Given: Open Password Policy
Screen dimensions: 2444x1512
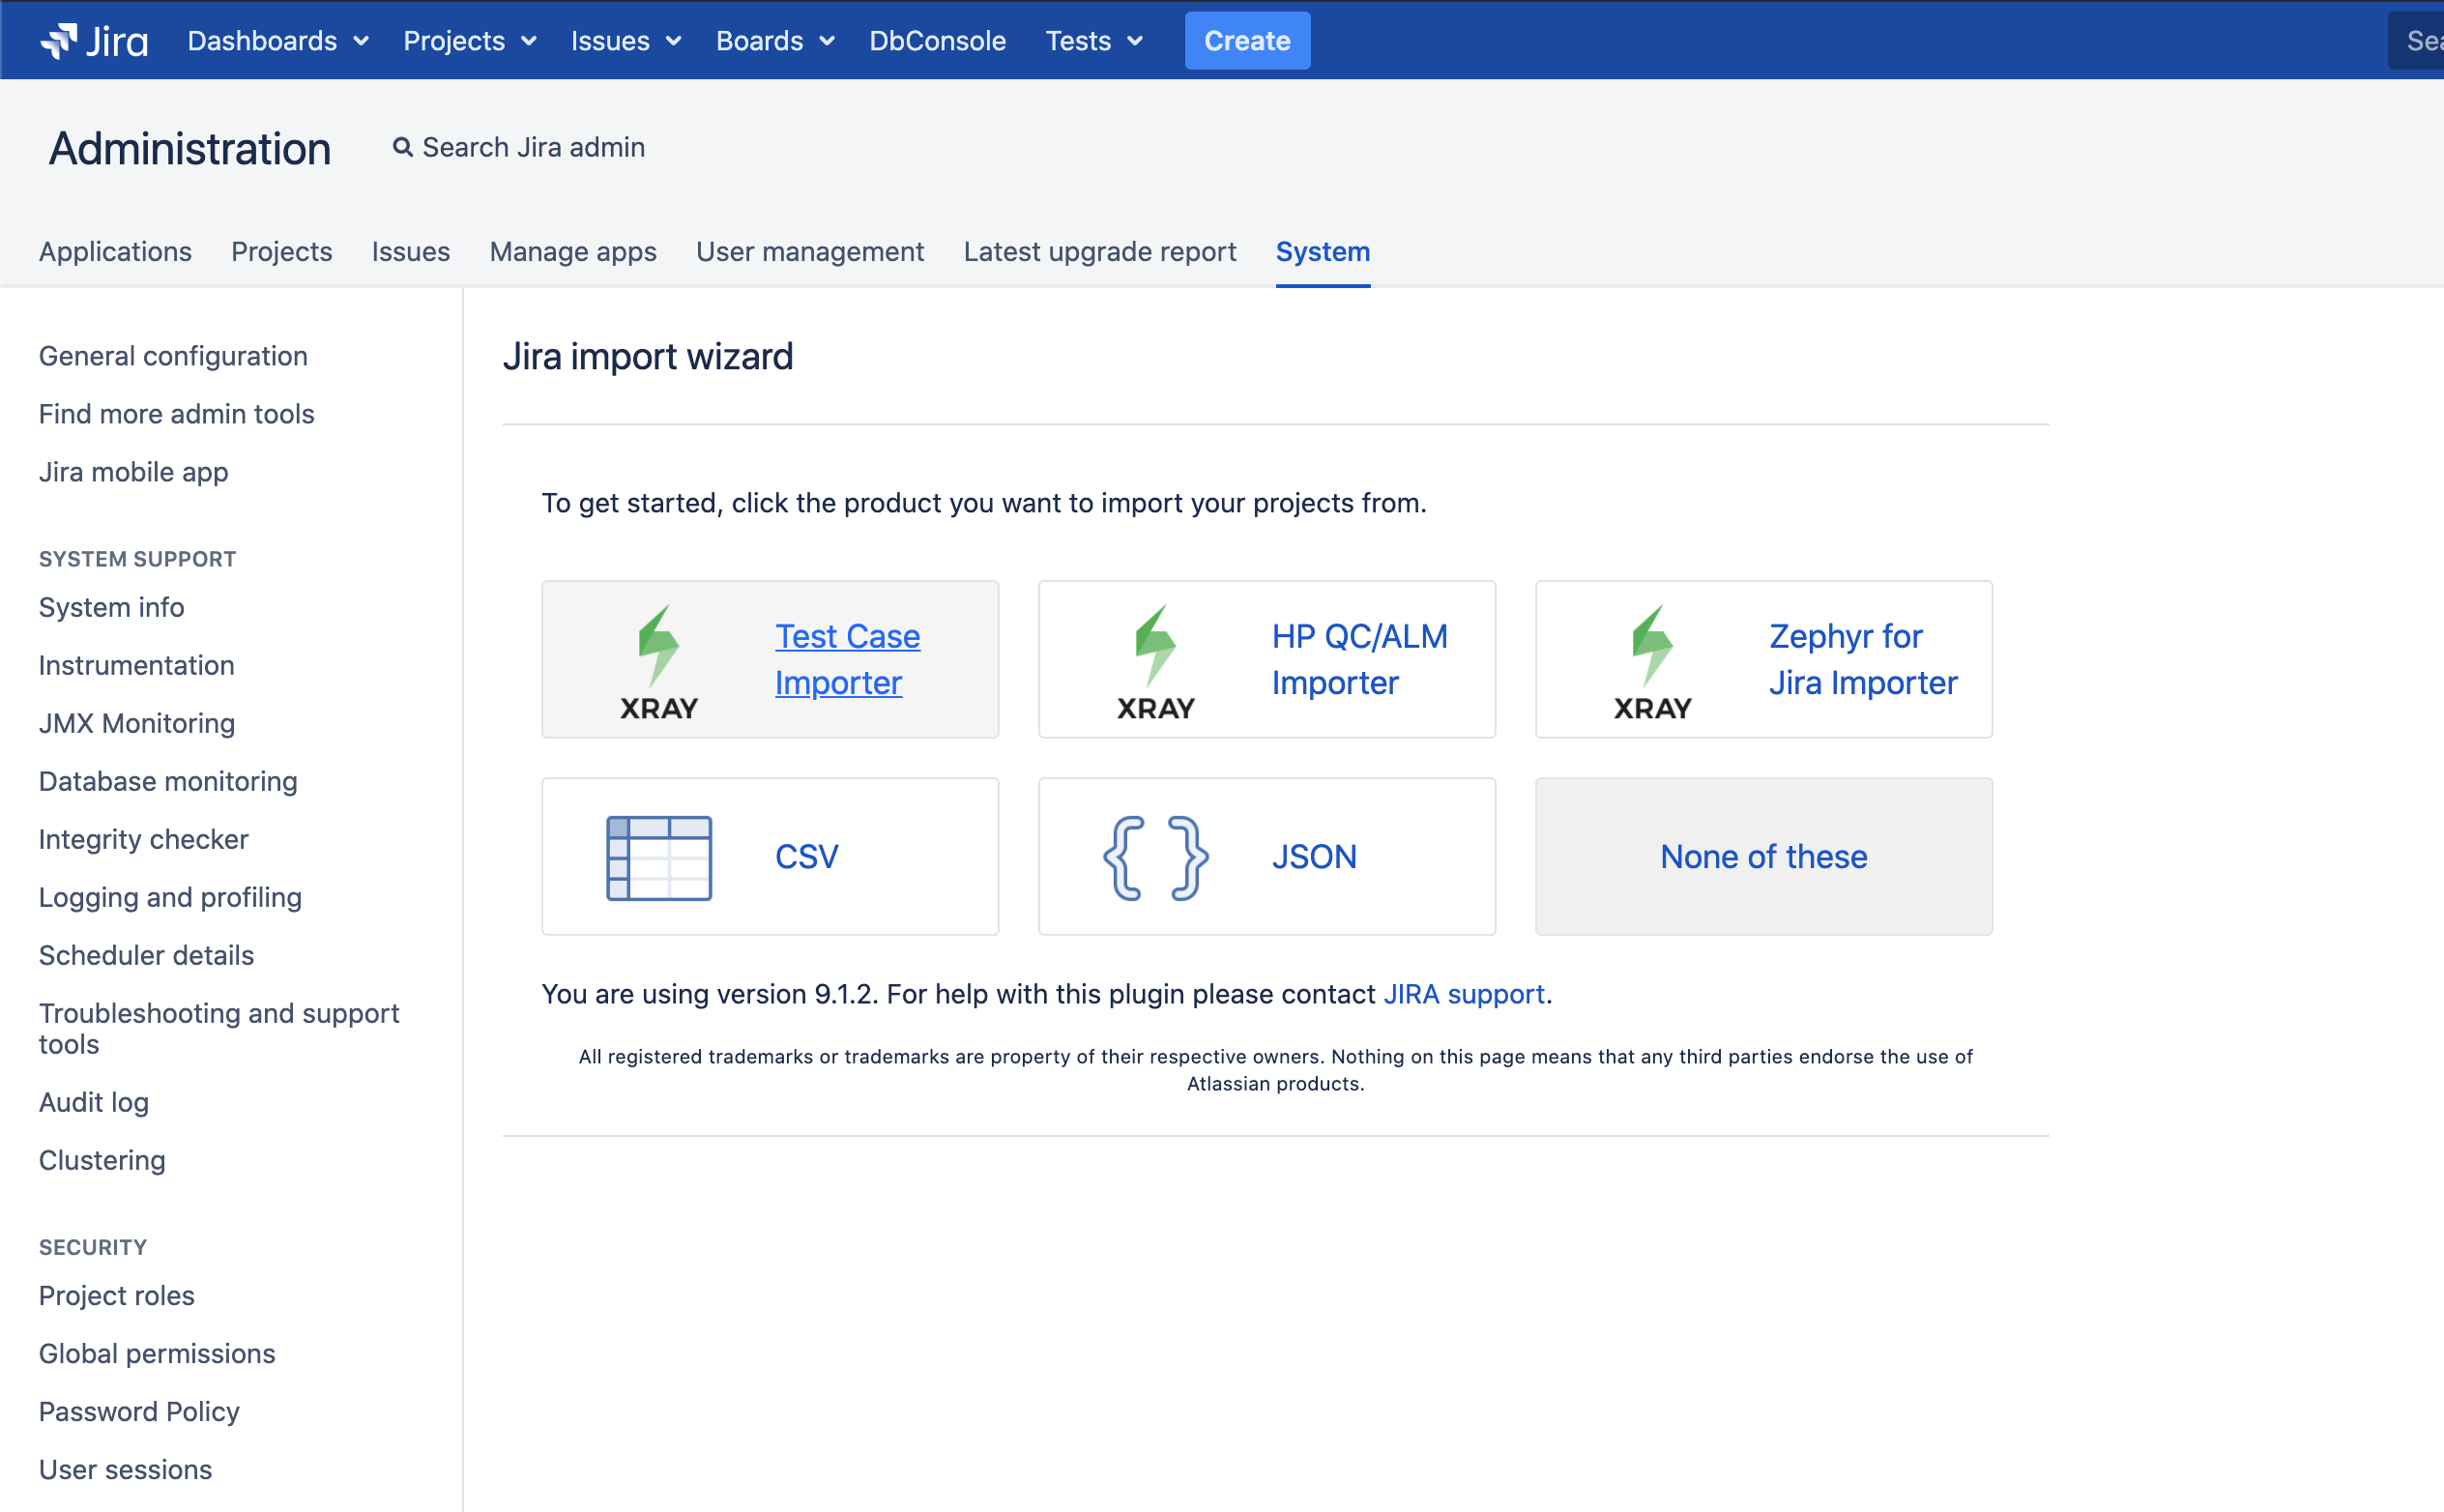Looking at the screenshot, I should [x=139, y=1411].
